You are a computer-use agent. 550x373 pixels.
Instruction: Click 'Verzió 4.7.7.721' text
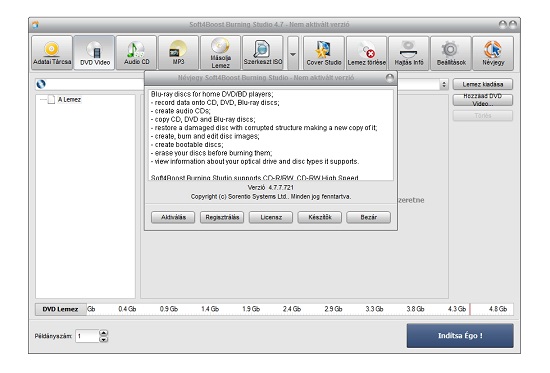[x=270, y=188]
